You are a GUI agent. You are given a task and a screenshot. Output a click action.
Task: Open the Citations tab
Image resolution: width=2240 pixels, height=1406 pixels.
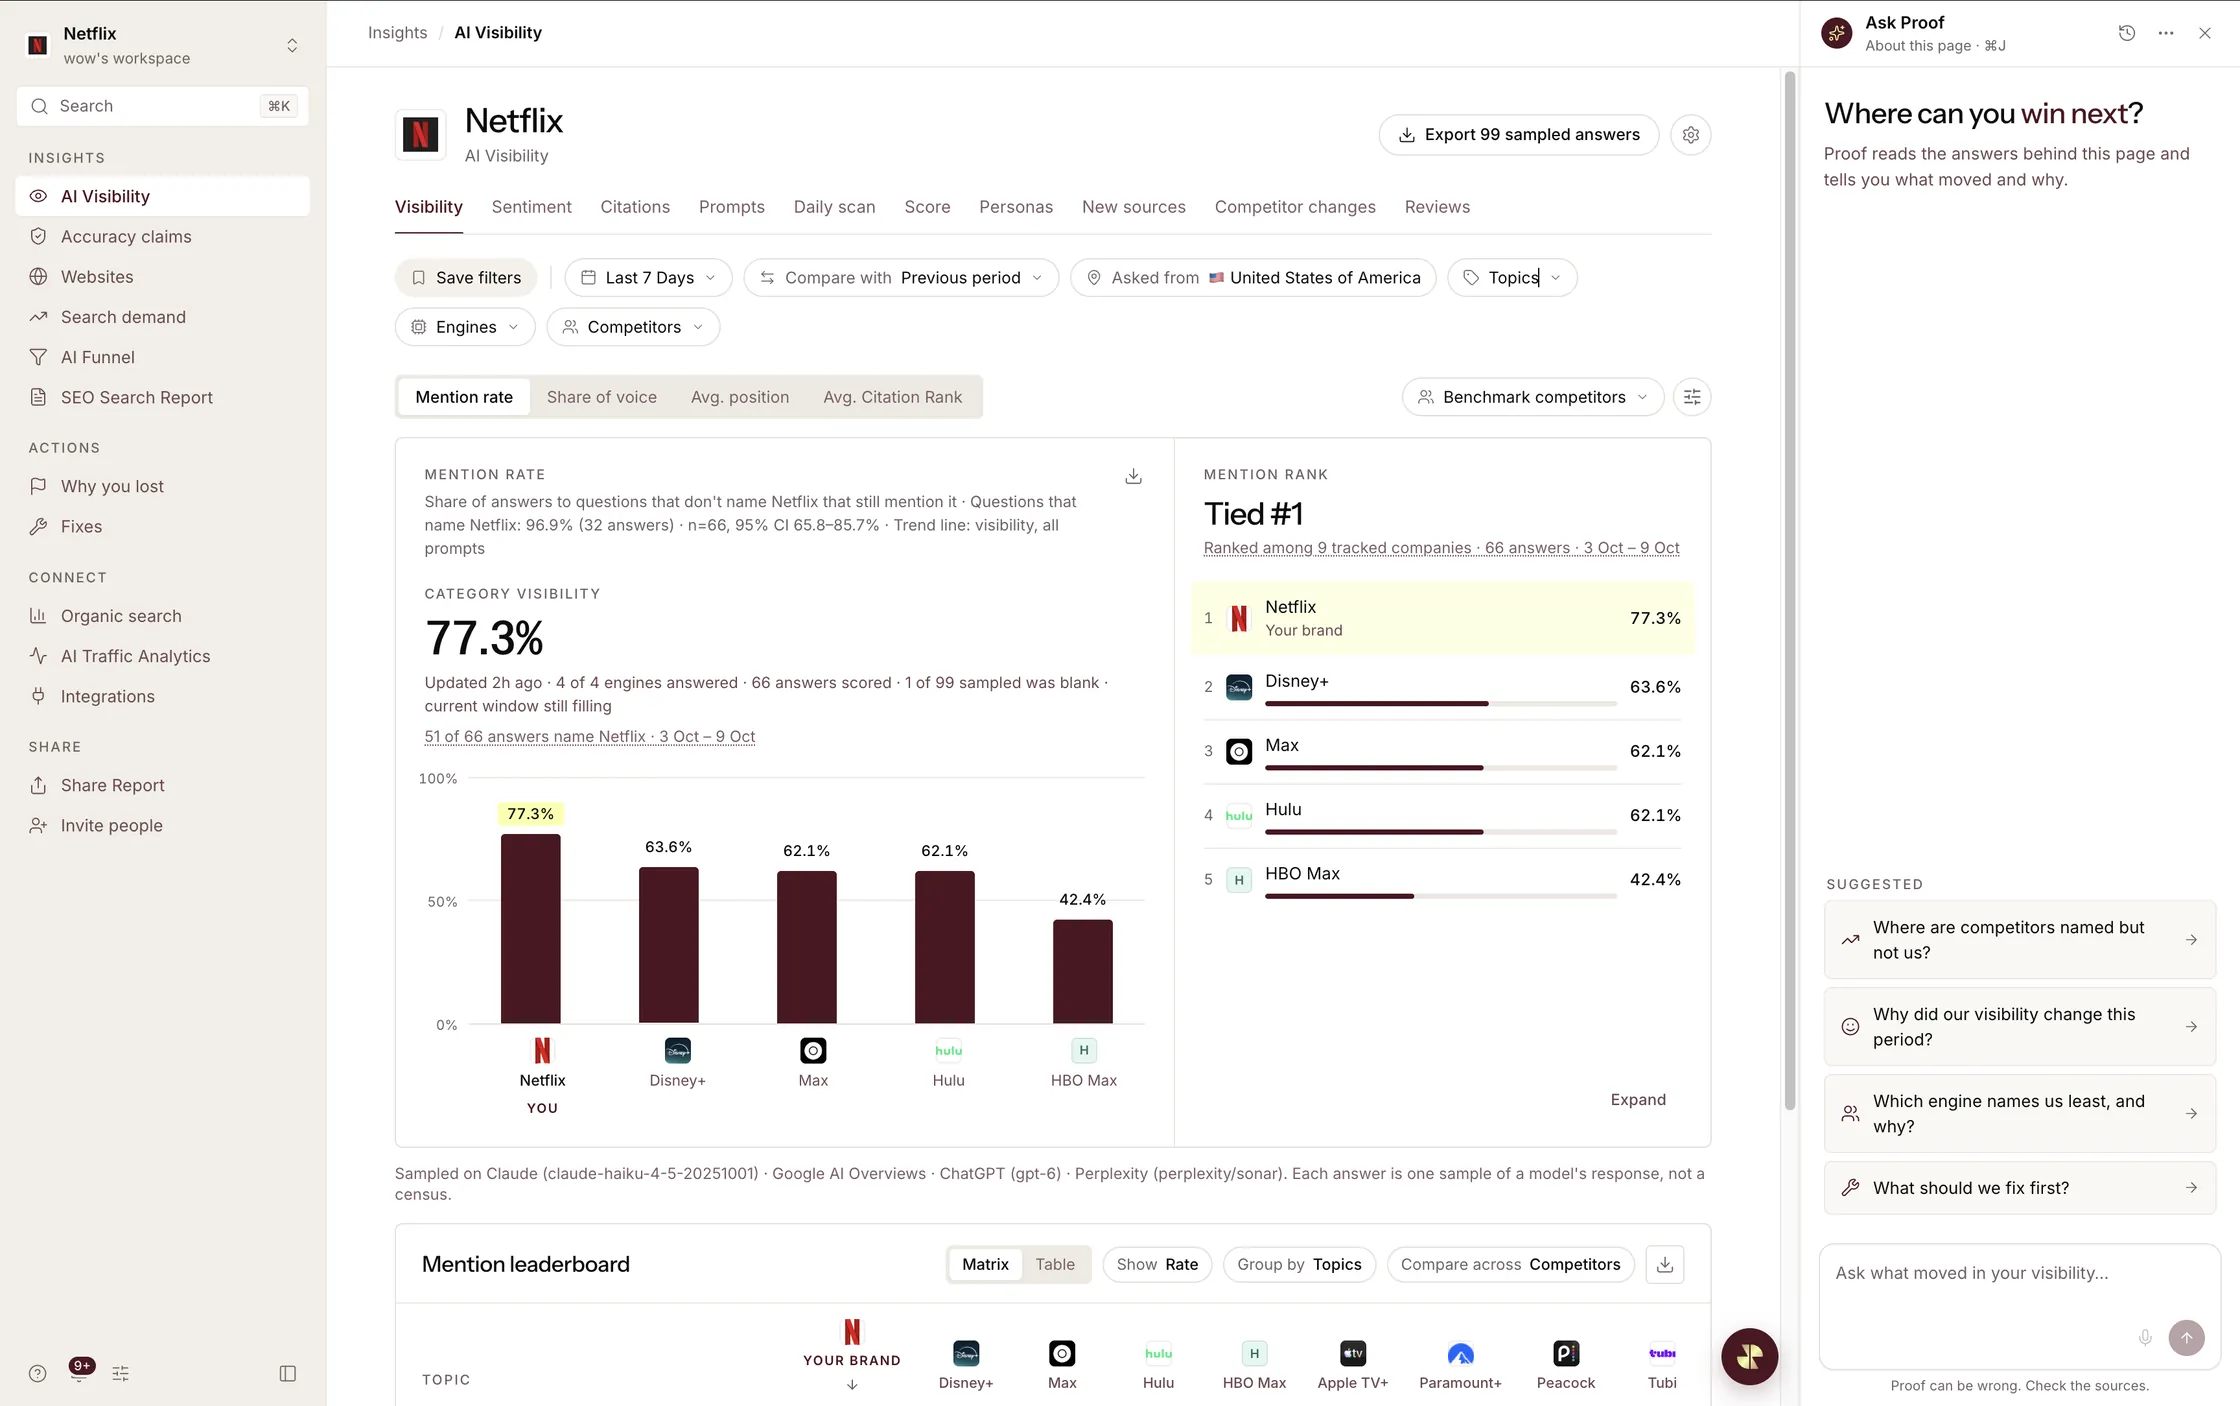click(x=635, y=207)
